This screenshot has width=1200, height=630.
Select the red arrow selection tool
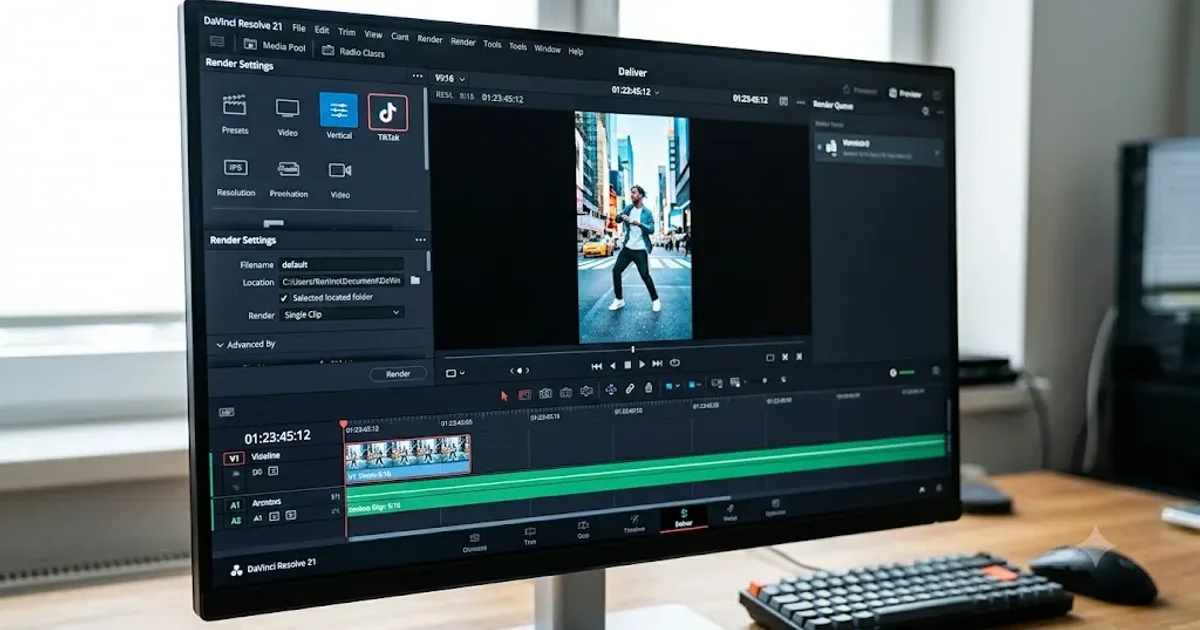pyautogui.click(x=504, y=394)
